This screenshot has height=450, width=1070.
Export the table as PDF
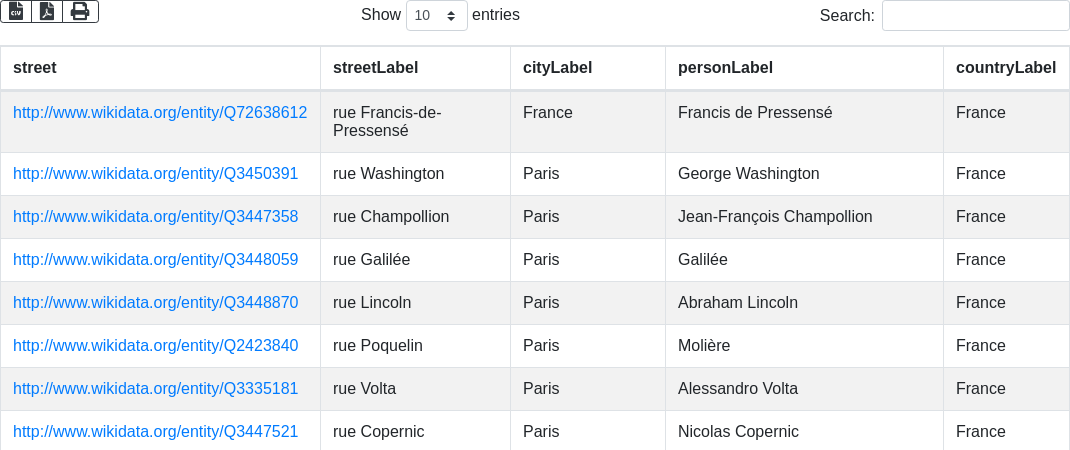pyautogui.click(x=47, y=11)
